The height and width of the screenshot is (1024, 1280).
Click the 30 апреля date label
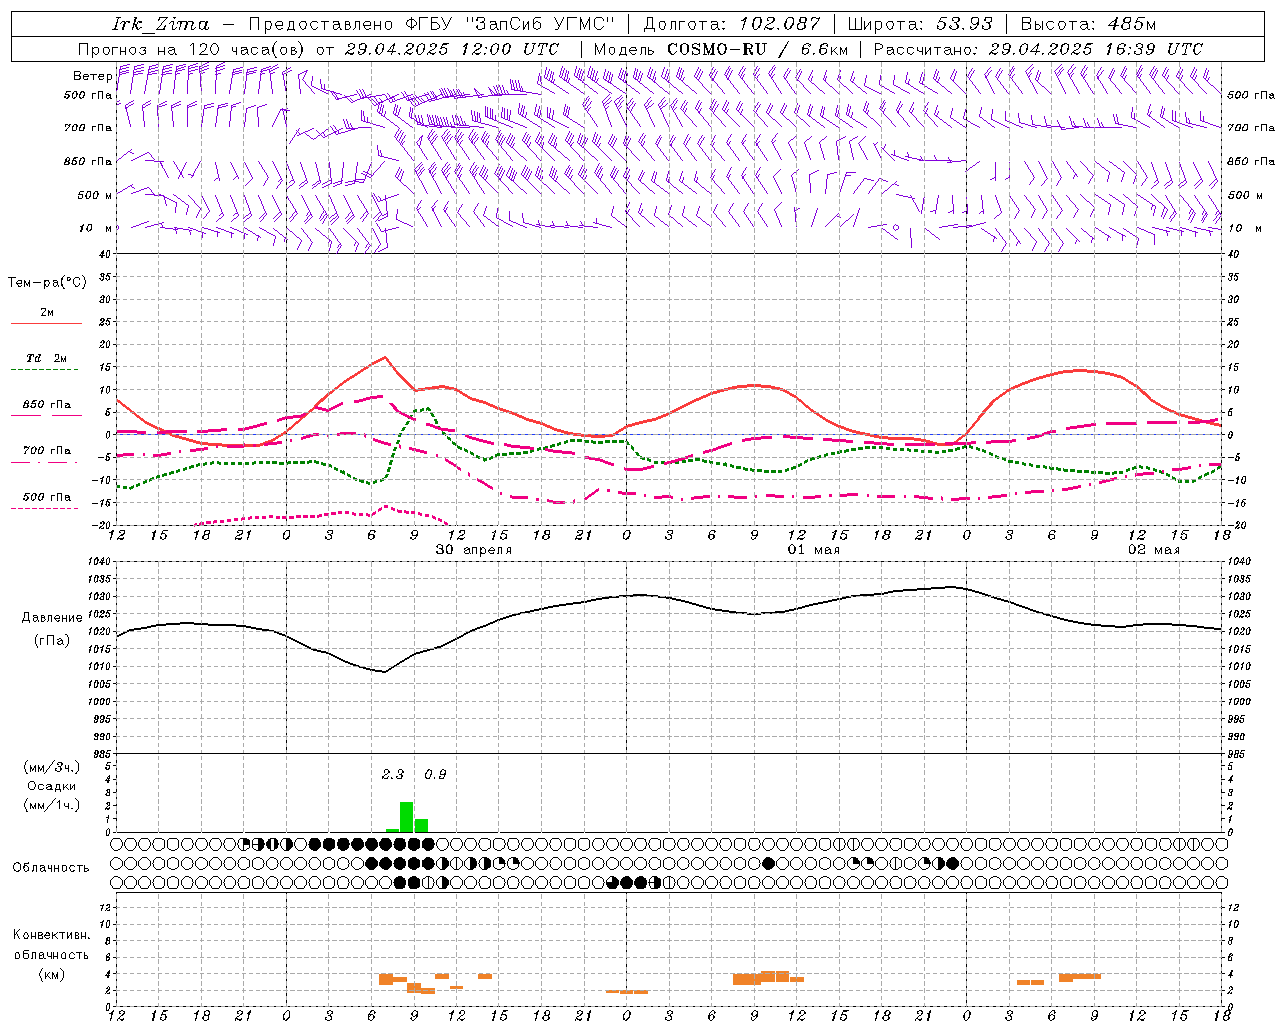474,550
